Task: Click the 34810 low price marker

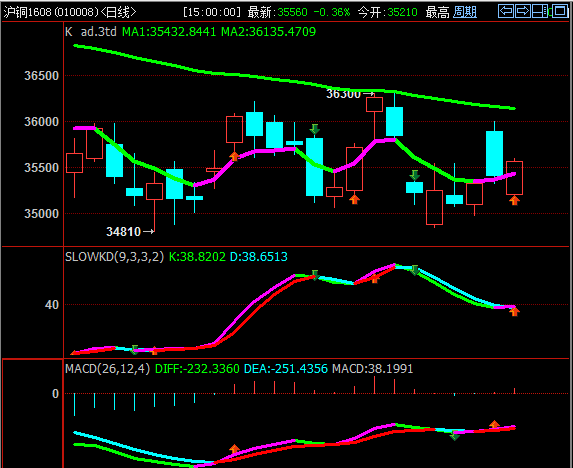Action: [130, 232]
